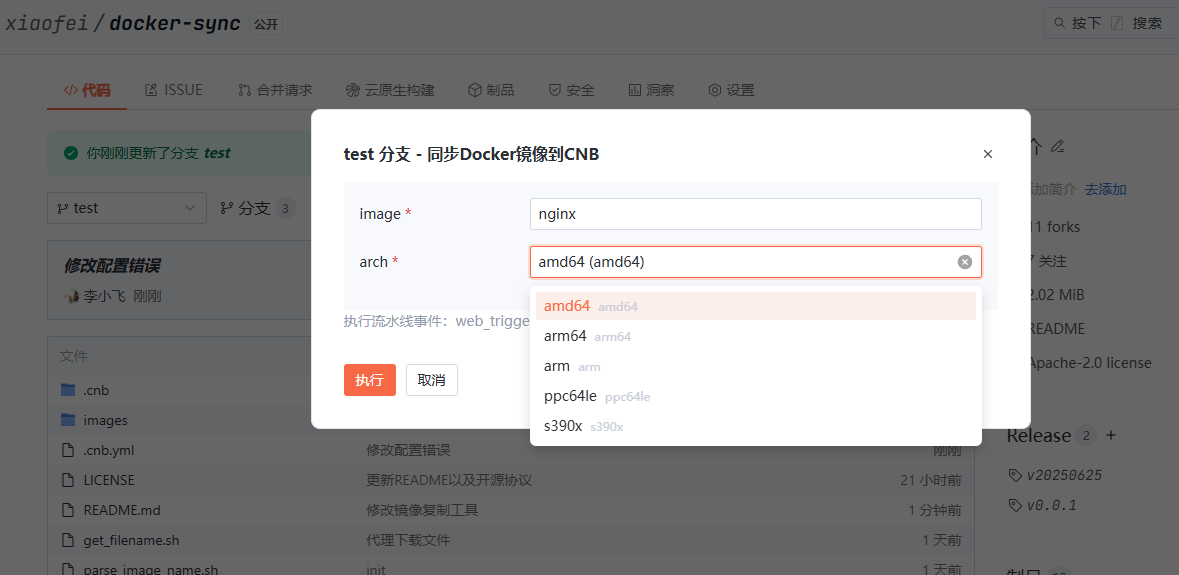This screenshot has width=1179, height=575.
Task: Click the README.md file icon
Action: (x=68, y=510)
